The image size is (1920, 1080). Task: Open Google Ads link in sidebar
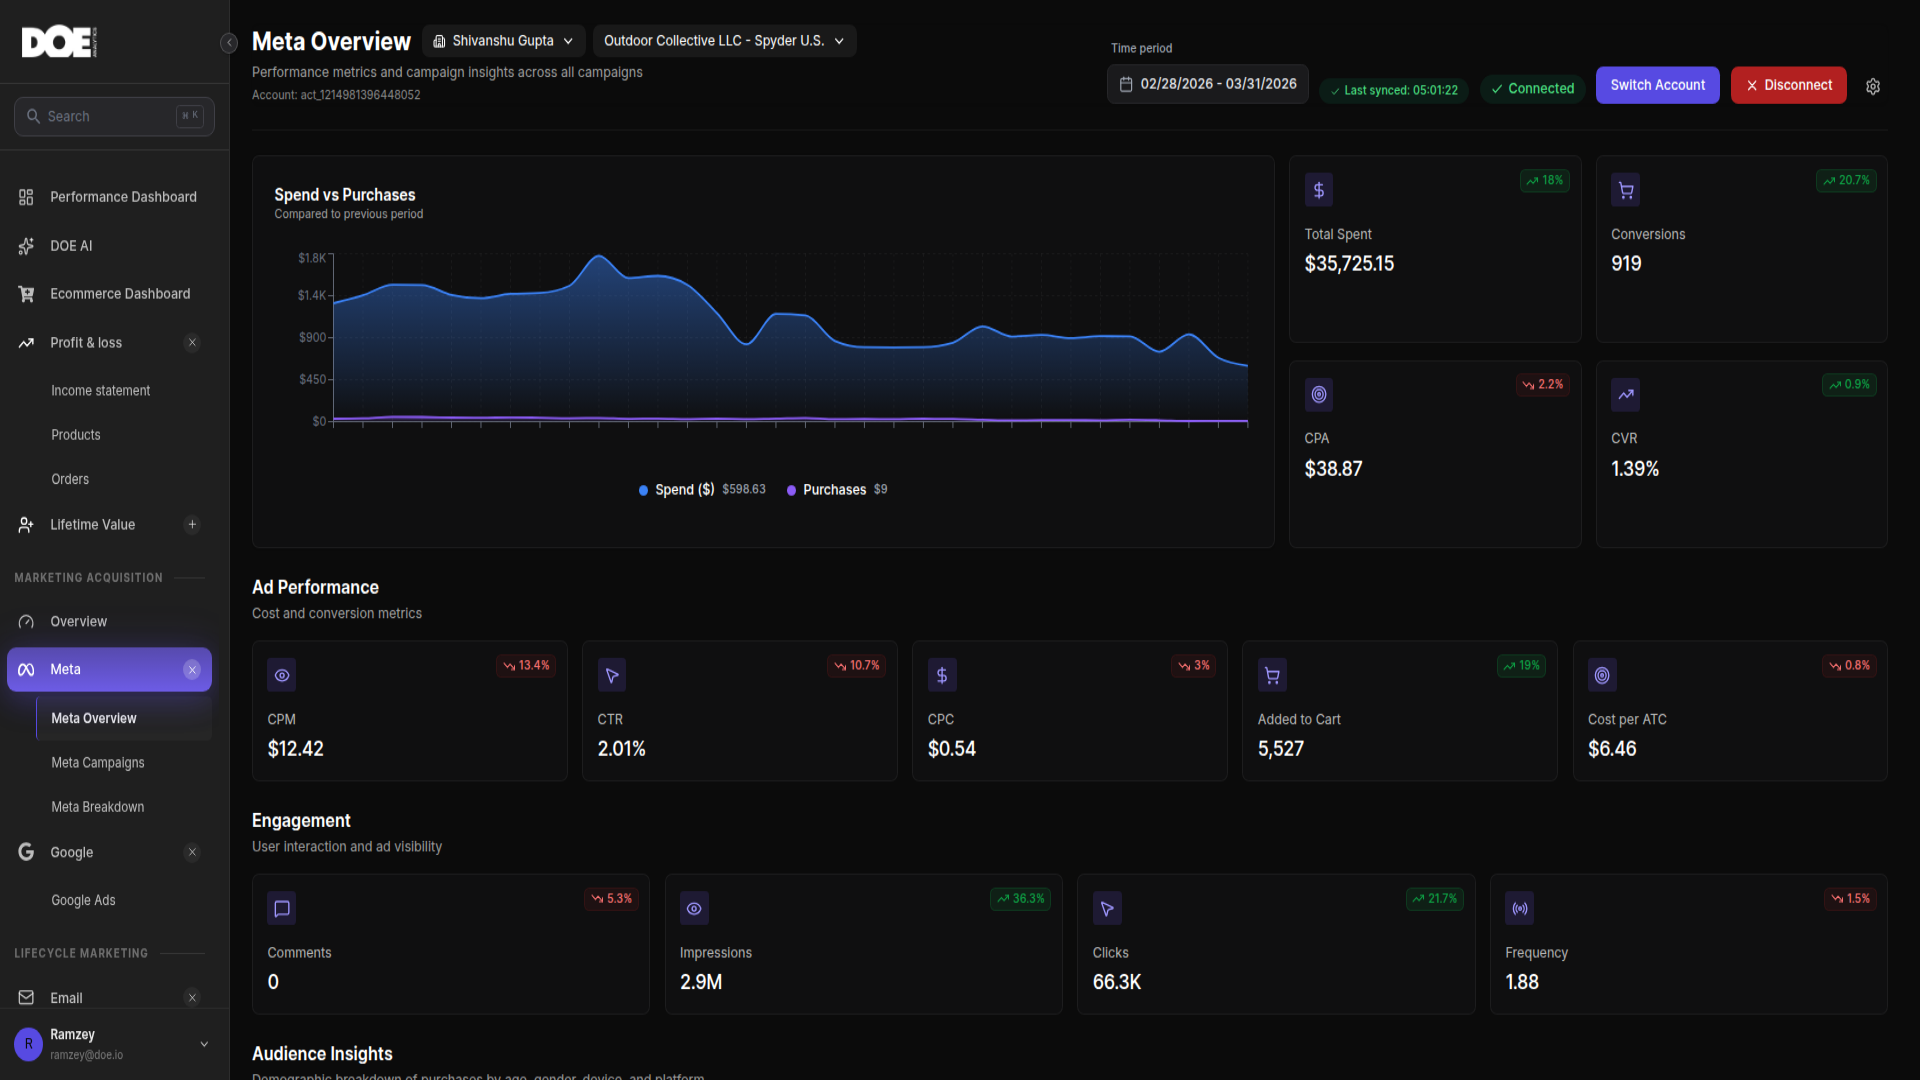[83, 901]
